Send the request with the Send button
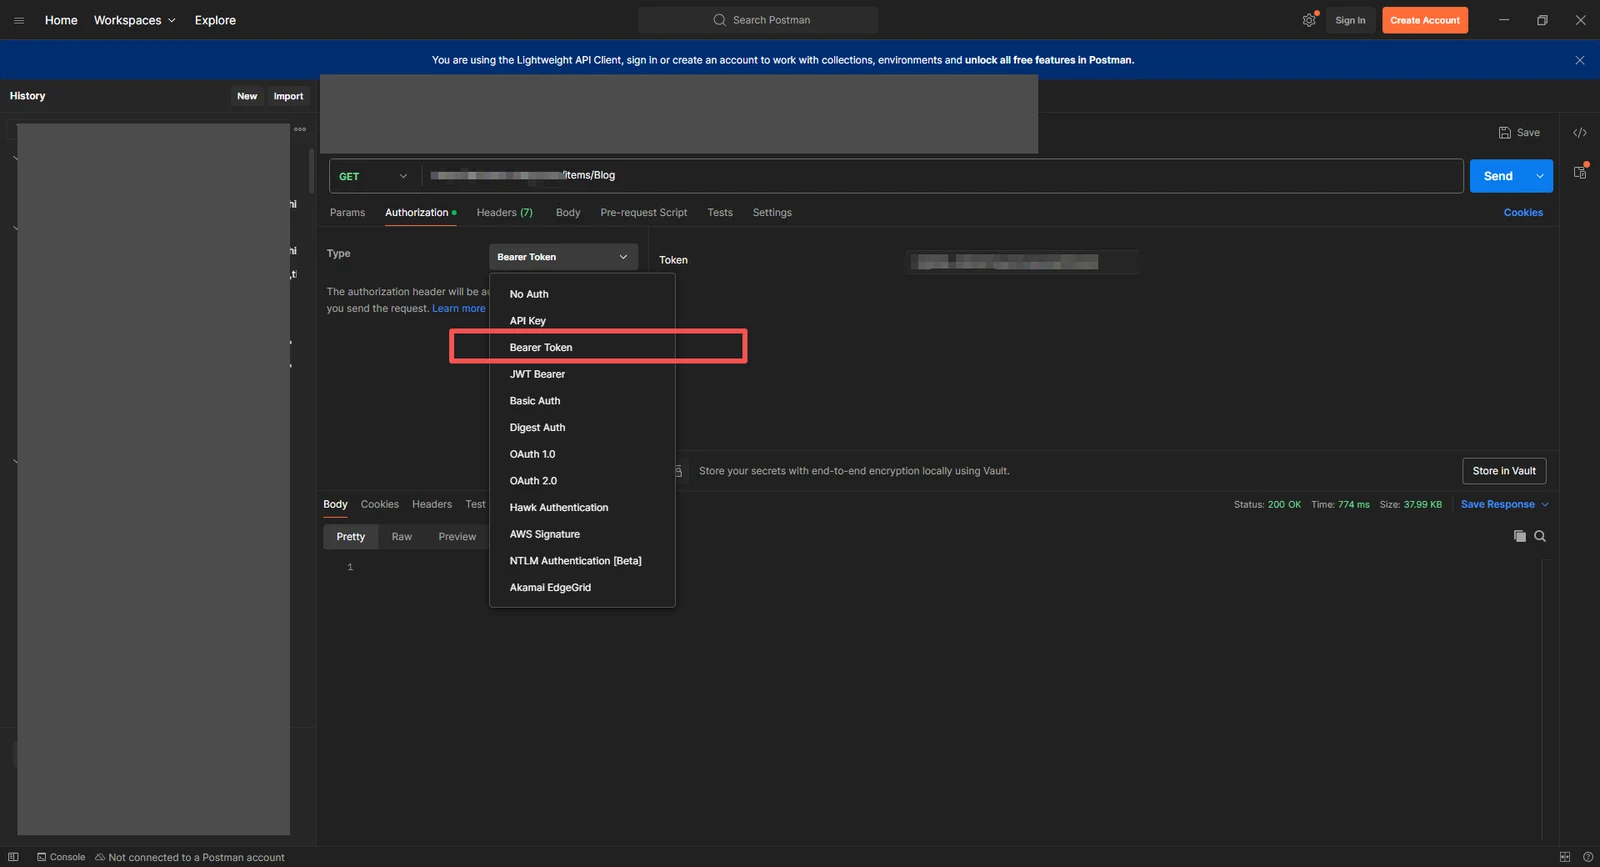1600x867 pixels. [x=1498, y=176]
